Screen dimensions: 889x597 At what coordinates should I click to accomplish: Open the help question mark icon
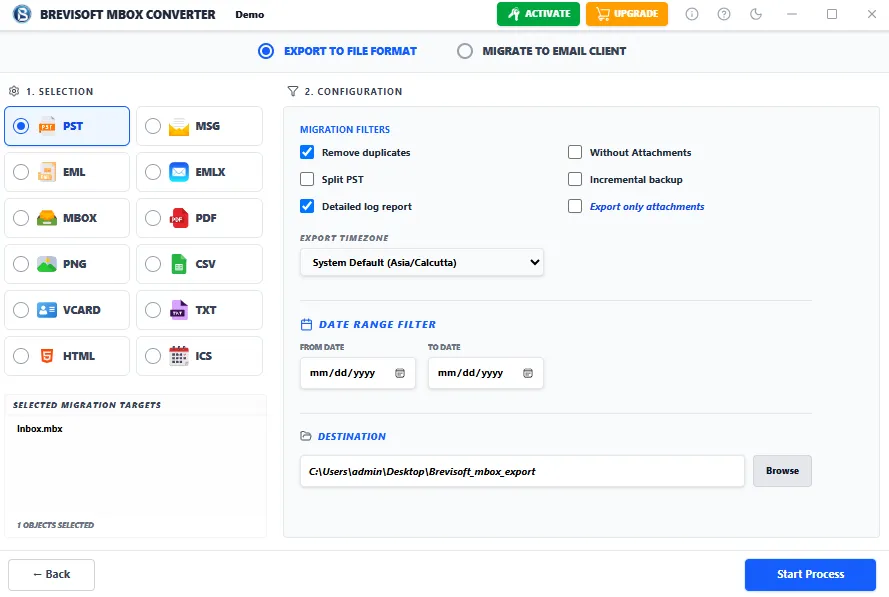[x=724, y=14]
